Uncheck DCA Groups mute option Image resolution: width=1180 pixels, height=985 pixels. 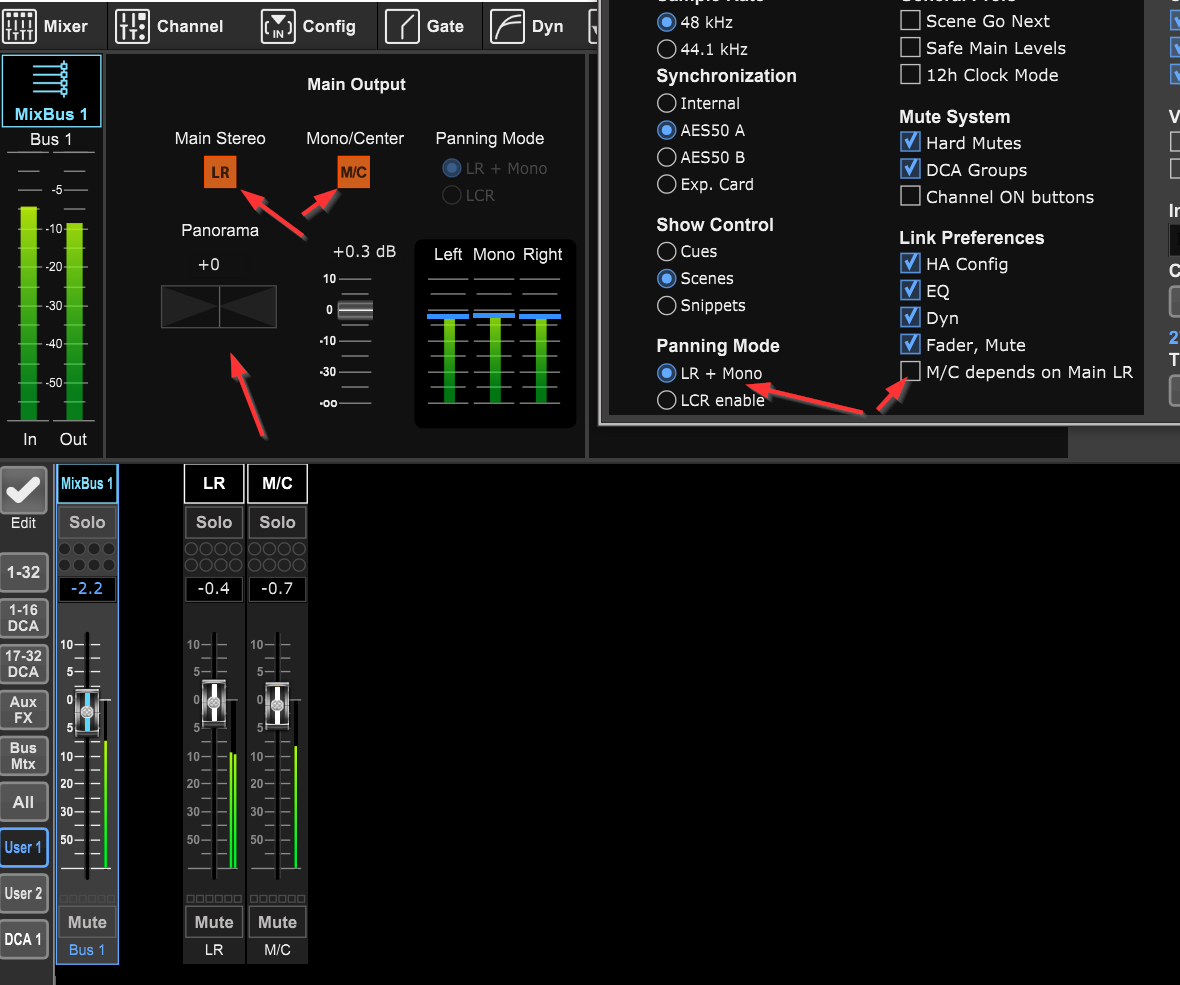click(x=910, y=169)
